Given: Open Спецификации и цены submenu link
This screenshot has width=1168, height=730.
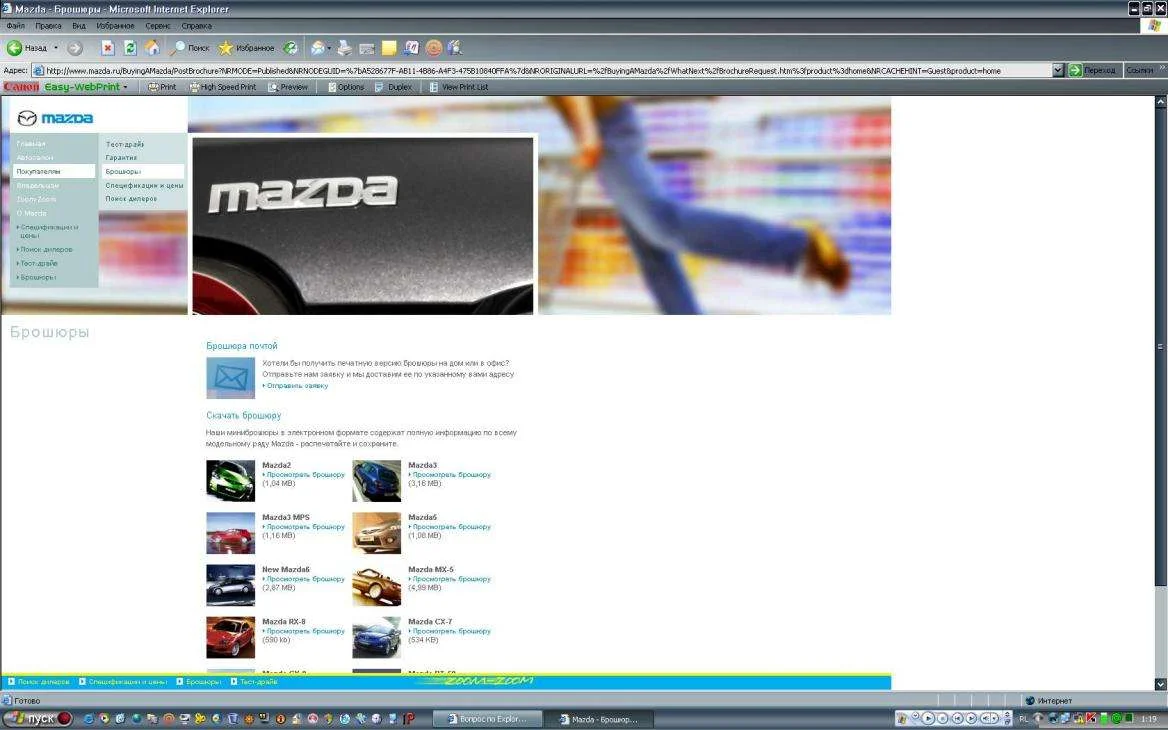Looking at the screenshot, I should pos(145,185).
